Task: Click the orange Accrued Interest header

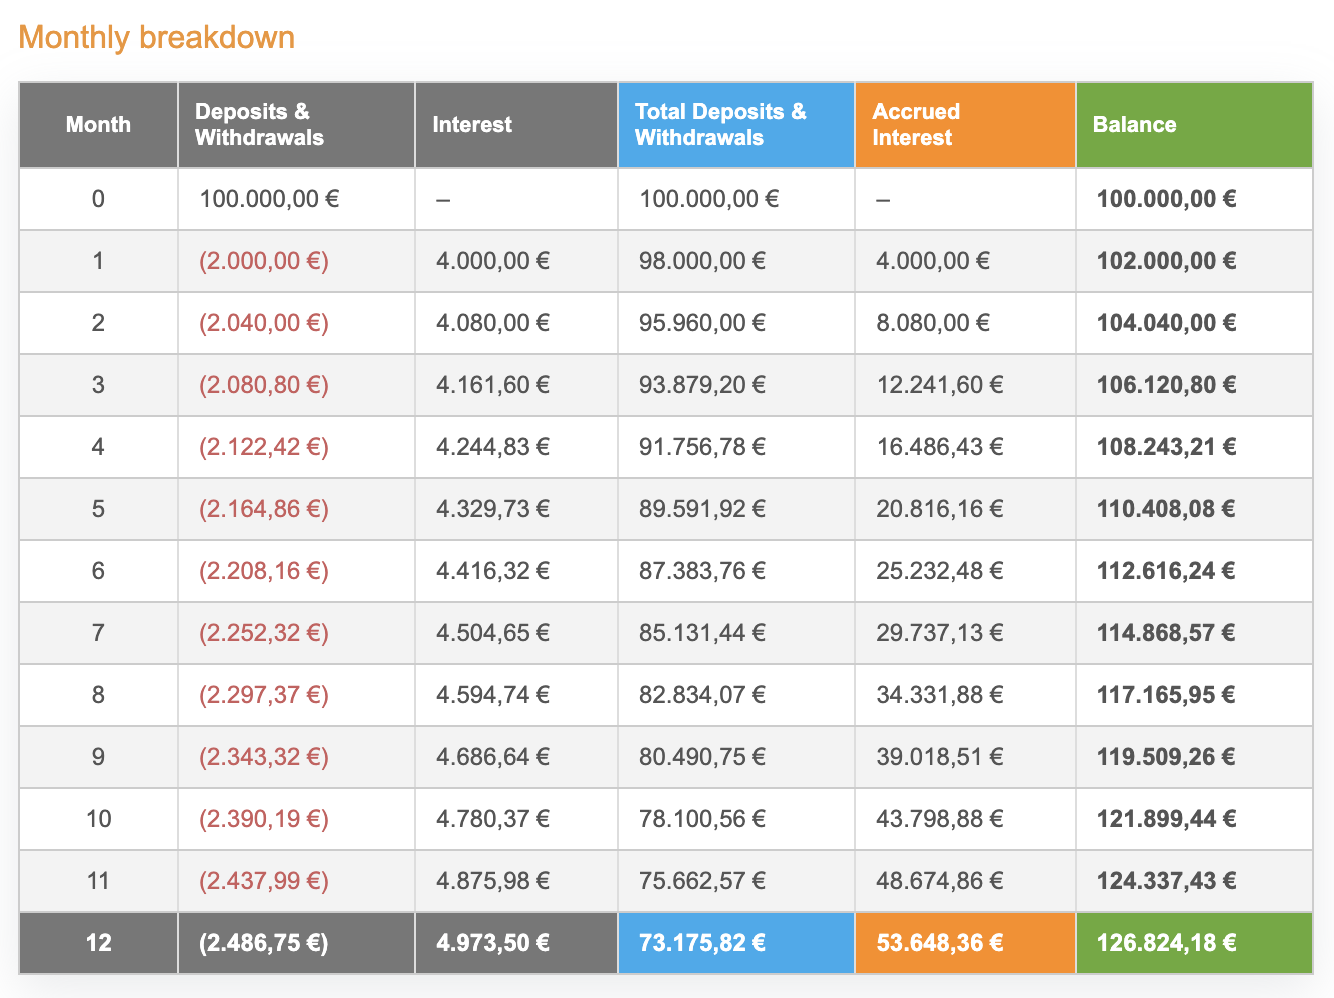Action: click(x=916, y=125)
